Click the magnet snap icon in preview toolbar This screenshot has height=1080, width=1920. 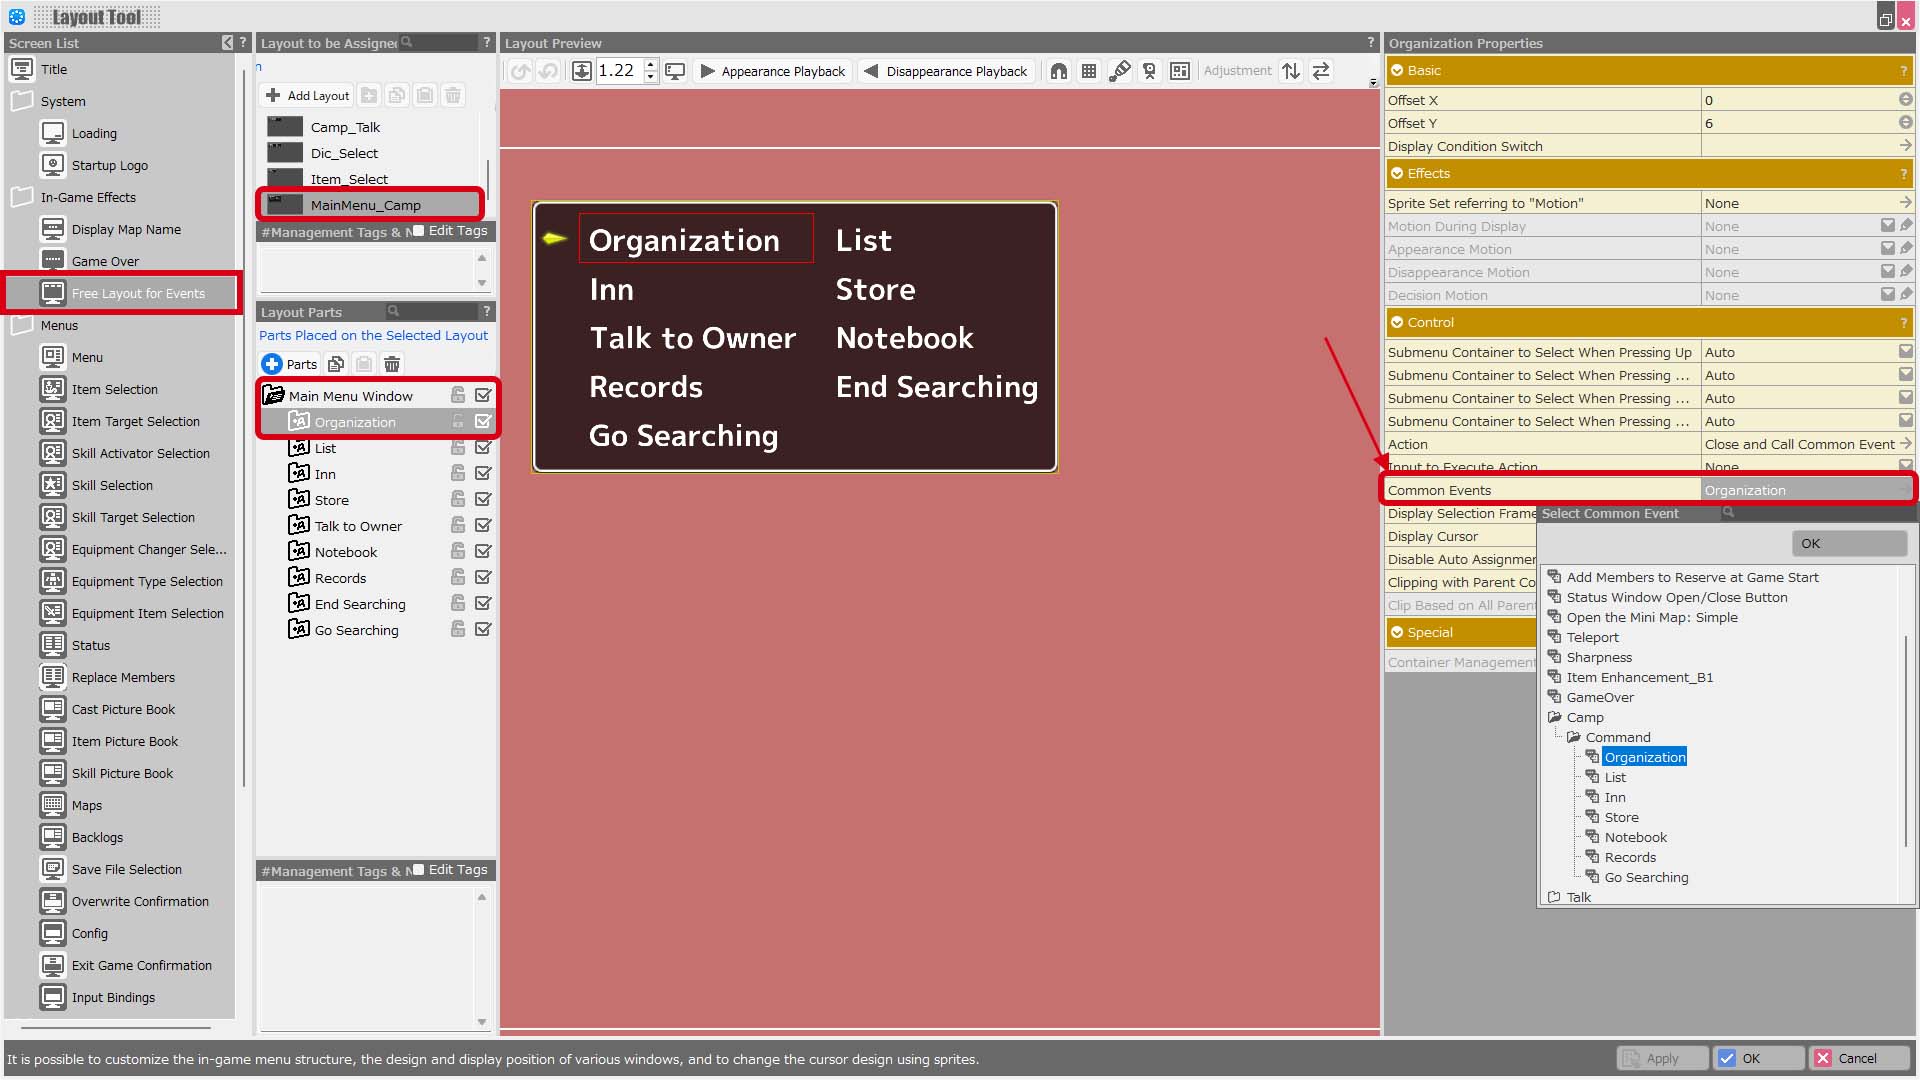coord(1058,71)
